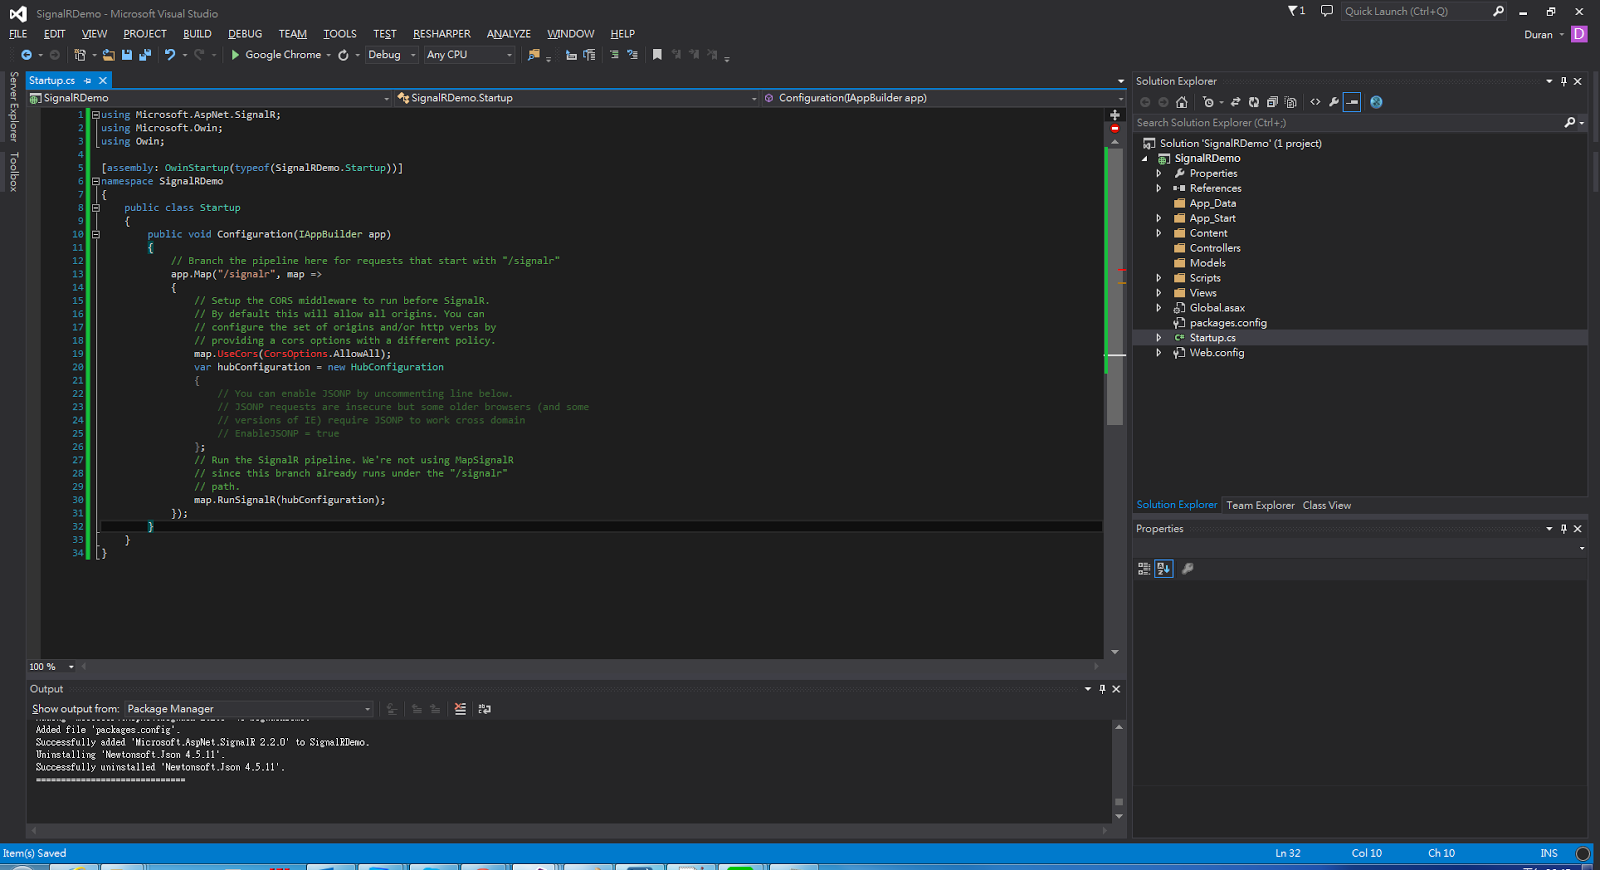Click the Home icon in Solution Explorer

(x=1182, y=102)
